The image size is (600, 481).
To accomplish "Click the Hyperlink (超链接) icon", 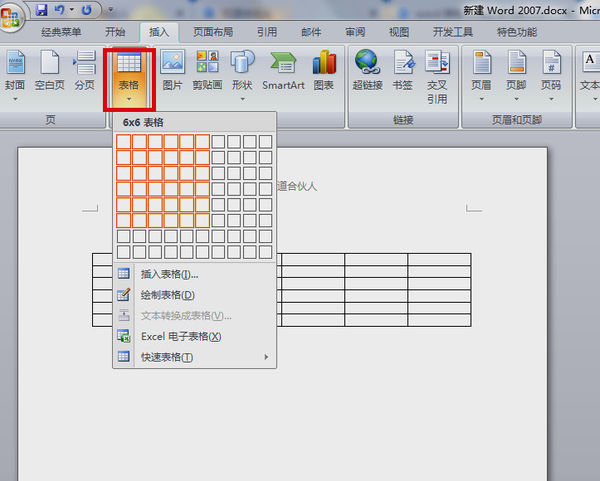I will click(367, 70).
